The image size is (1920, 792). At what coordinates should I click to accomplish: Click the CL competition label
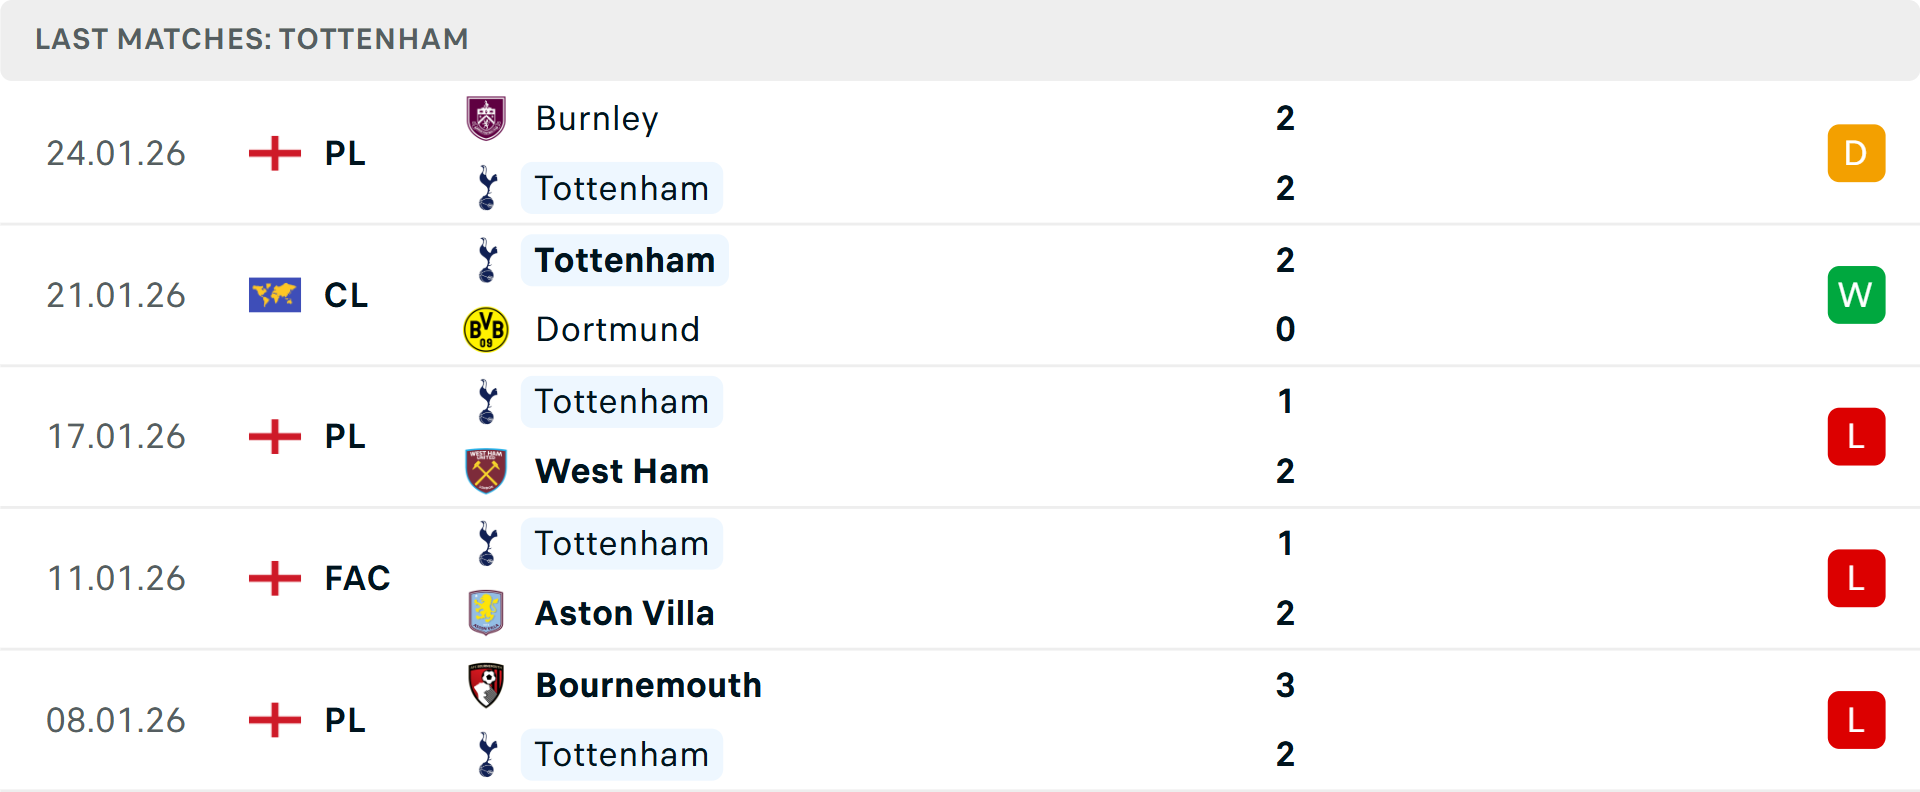point(346,294)
